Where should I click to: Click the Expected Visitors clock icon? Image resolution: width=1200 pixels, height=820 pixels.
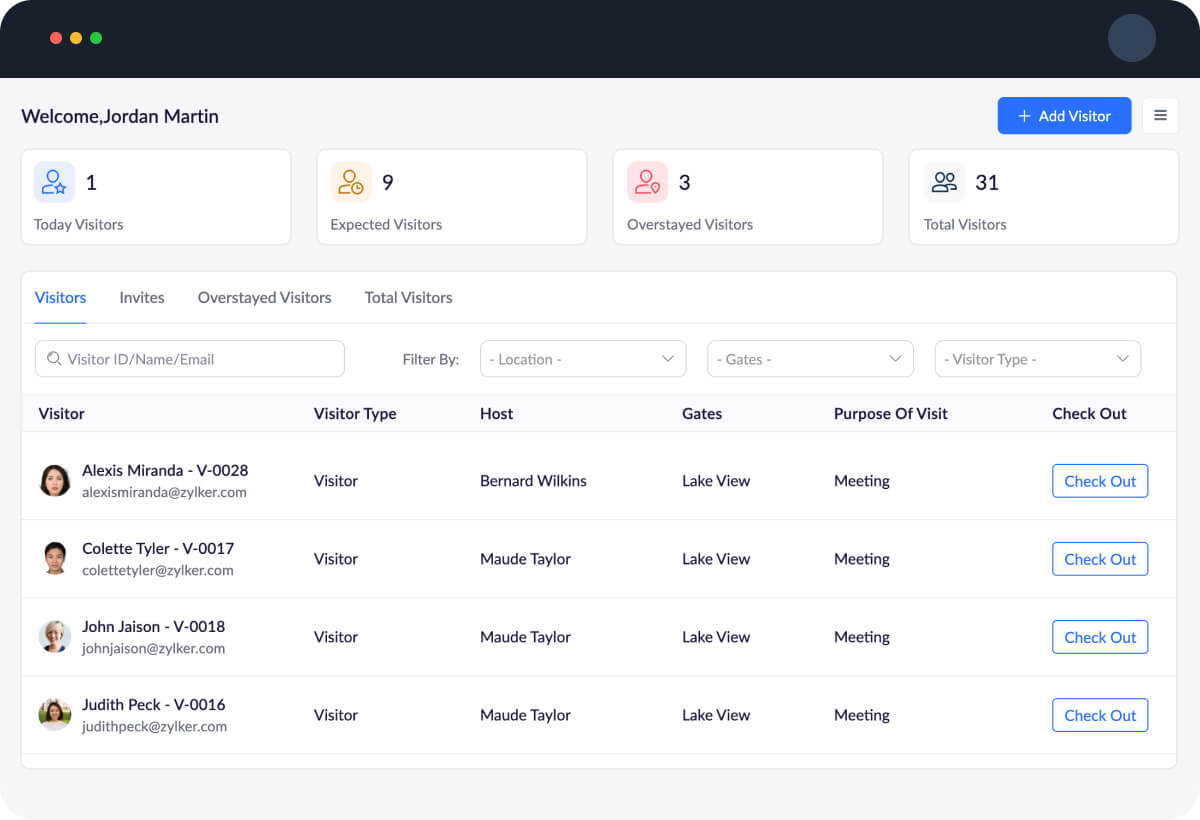coord(351,182)
